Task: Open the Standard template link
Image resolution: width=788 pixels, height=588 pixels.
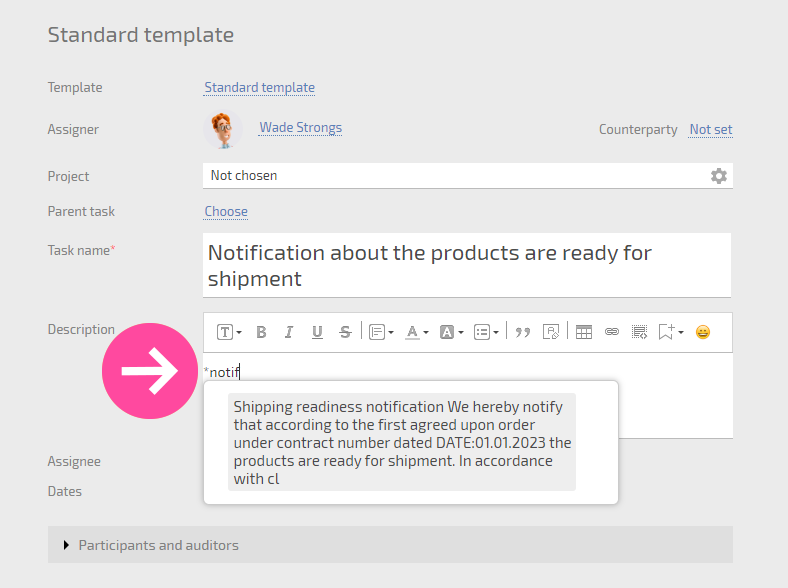Action: (259, 87)
